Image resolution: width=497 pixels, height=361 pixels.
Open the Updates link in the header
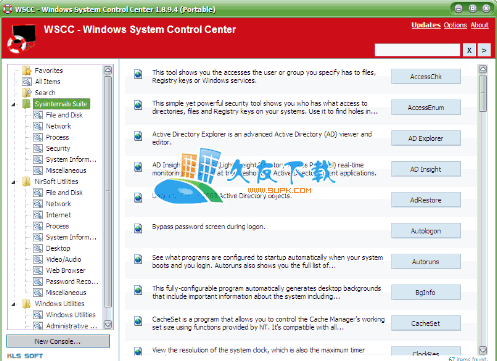click(x=426, y=25)
